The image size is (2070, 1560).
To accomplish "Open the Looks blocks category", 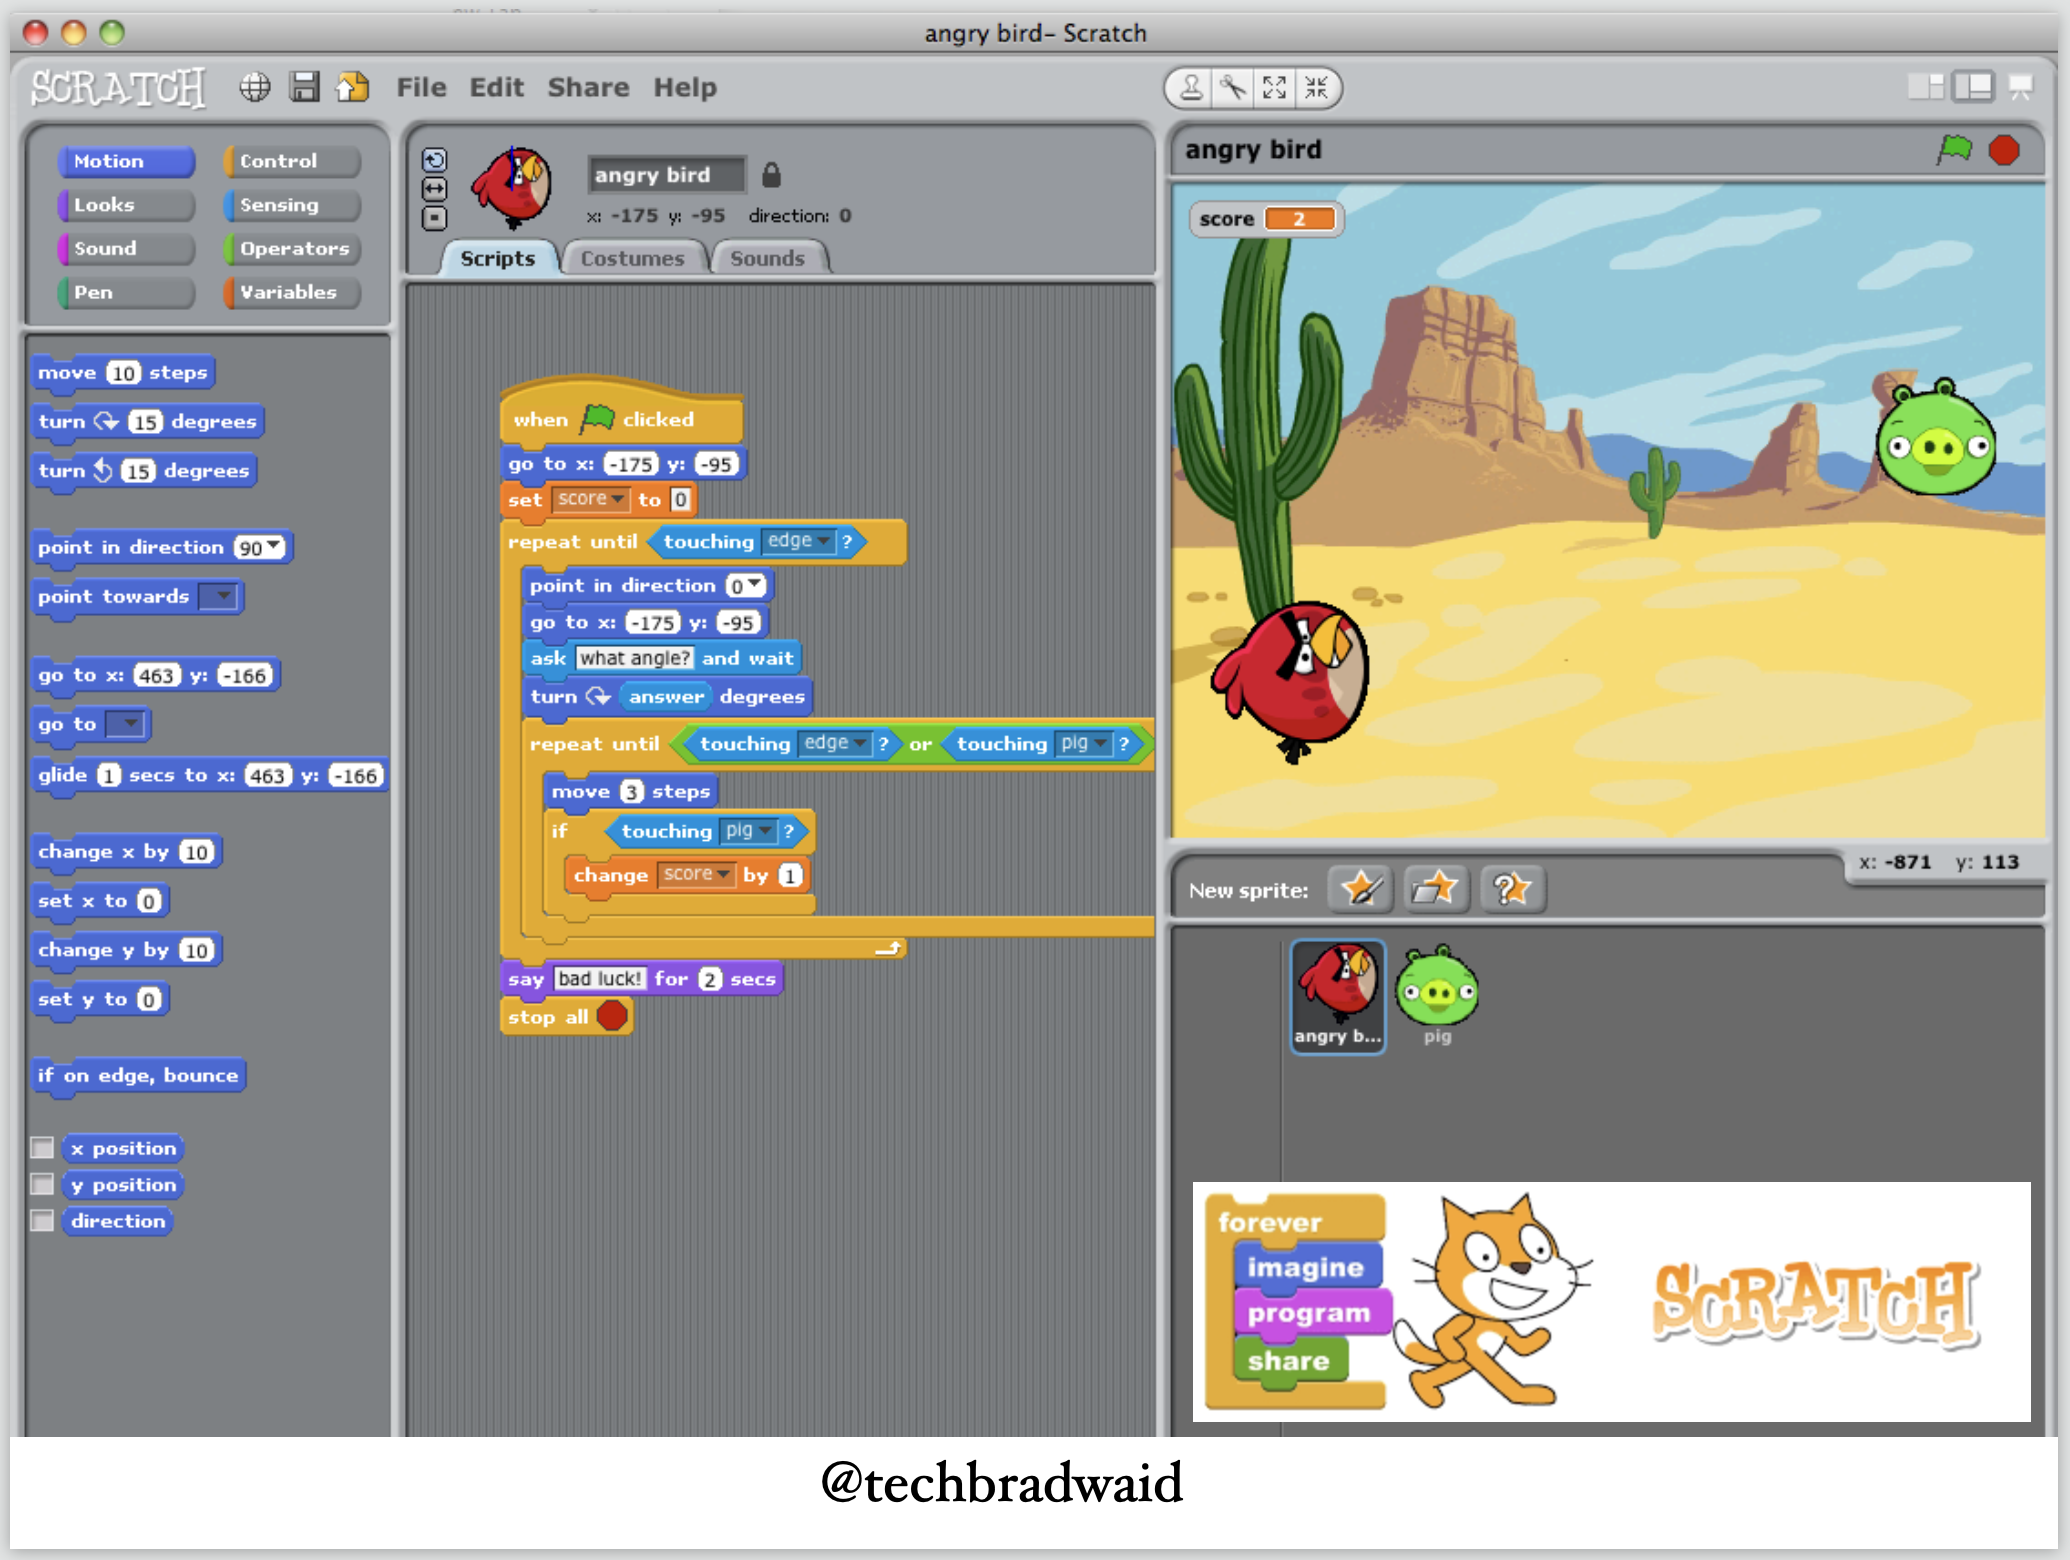I will 126,205.
